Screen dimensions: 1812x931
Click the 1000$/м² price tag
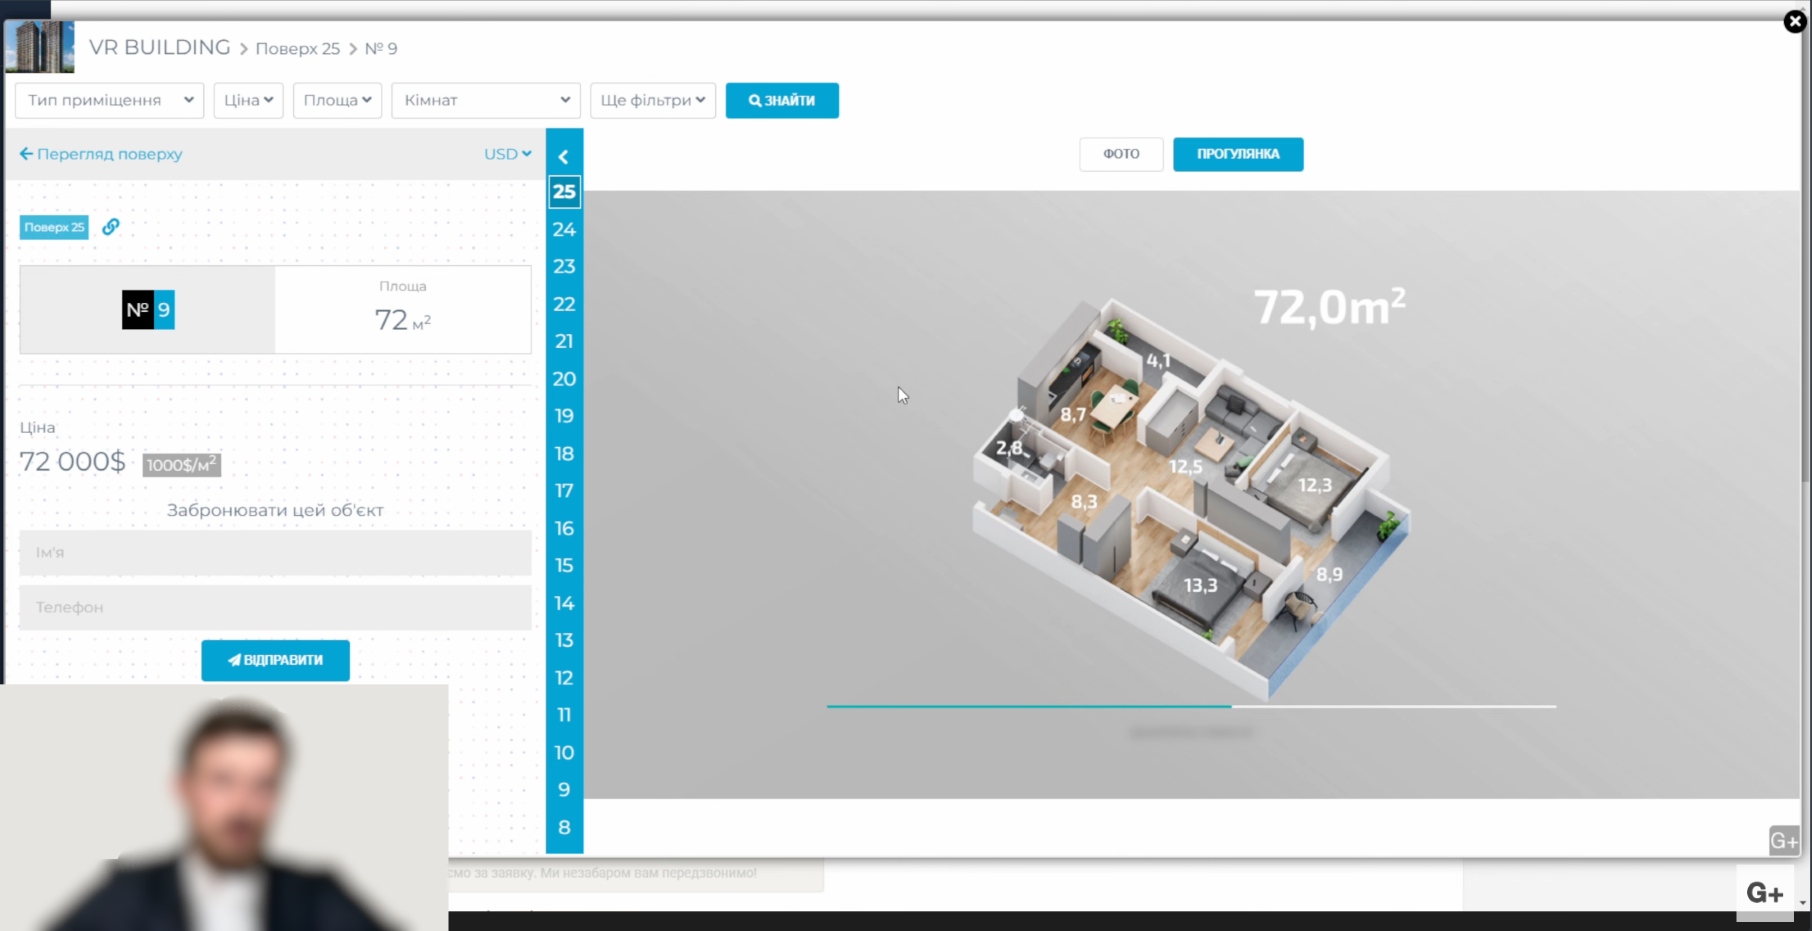coord(181,464)
